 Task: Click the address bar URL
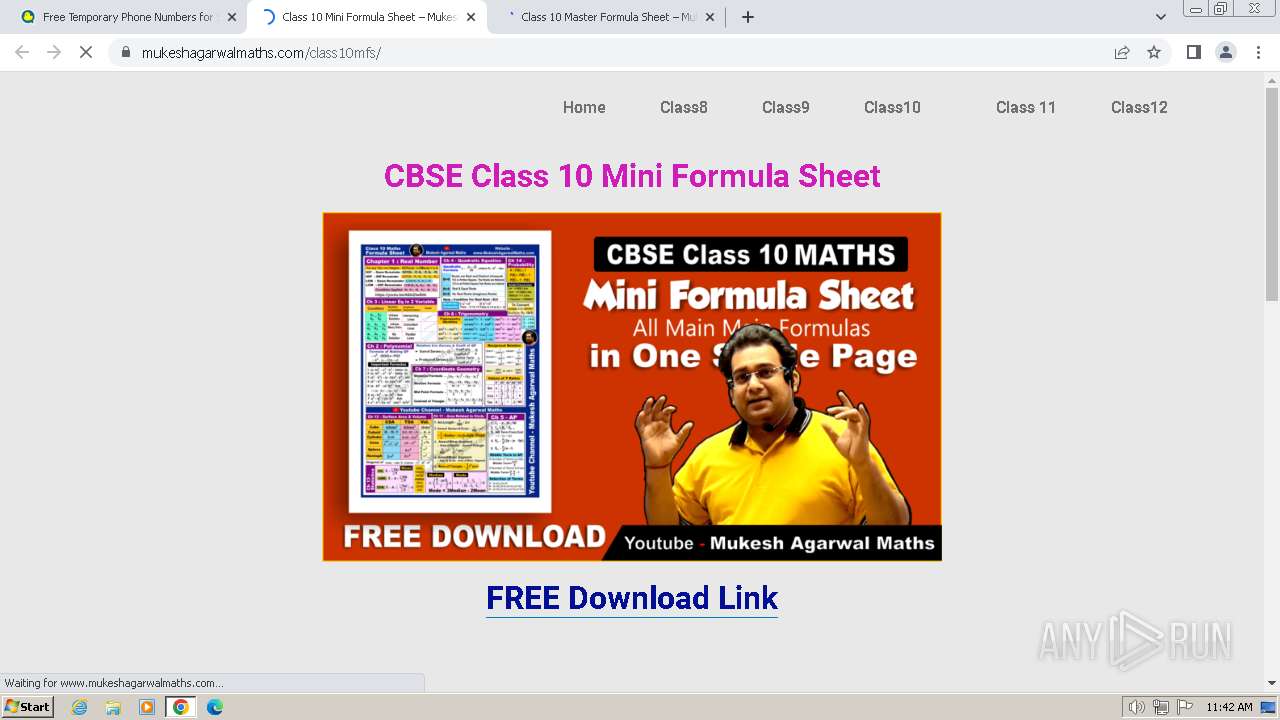point(261,53)
